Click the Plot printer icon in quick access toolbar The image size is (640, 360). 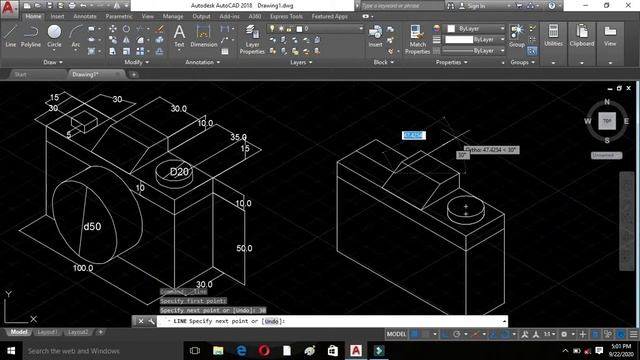[x=72, y=6]
